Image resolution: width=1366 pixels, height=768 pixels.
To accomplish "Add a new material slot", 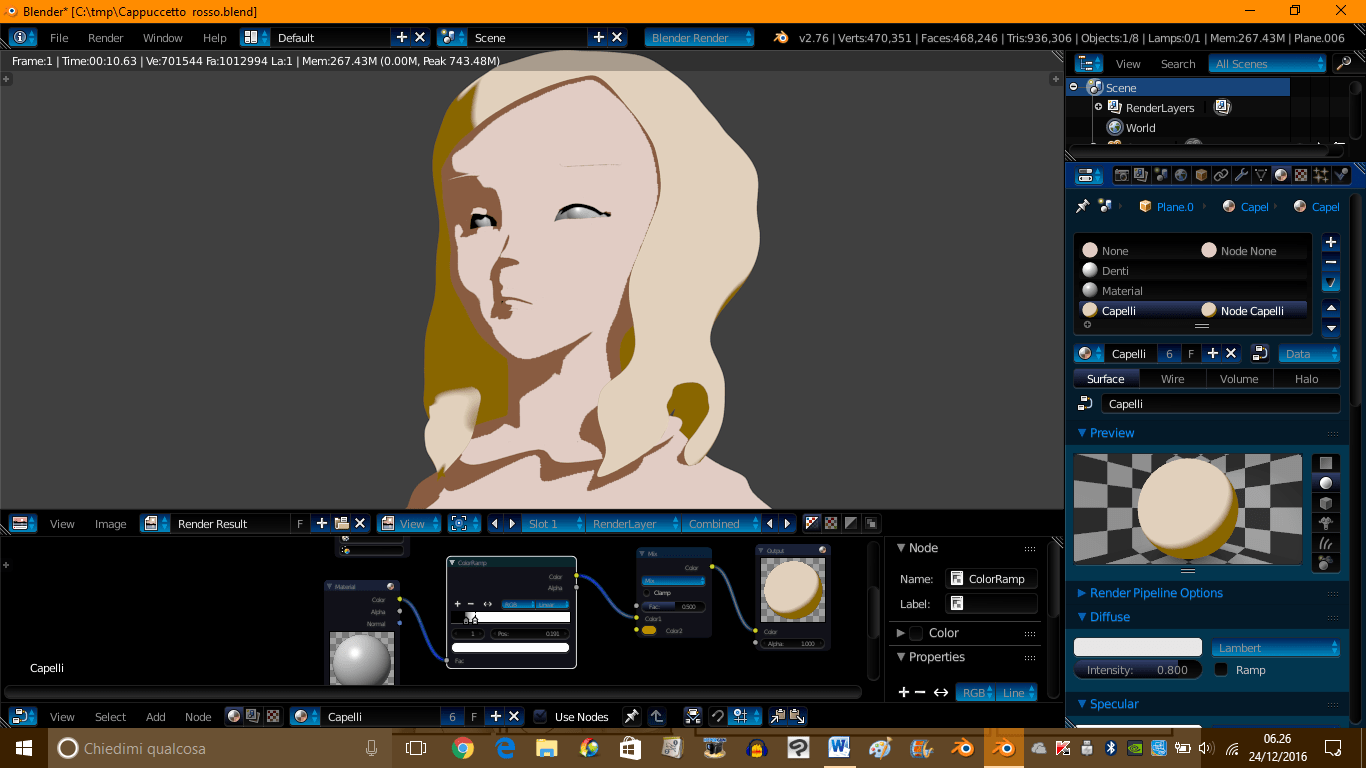I will click(1331, 242).
